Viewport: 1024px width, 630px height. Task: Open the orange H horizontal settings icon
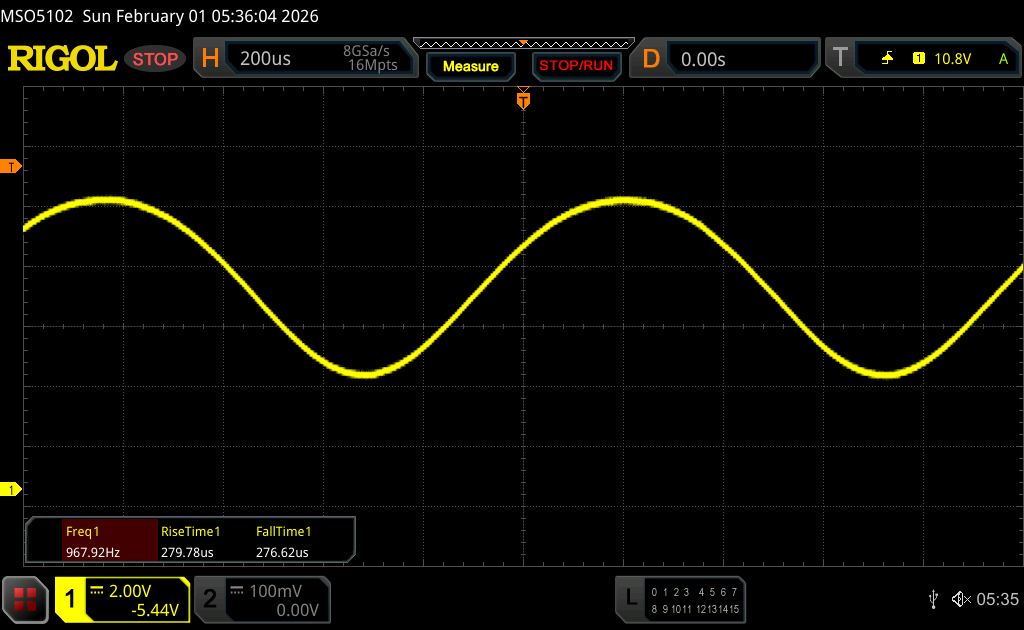tap(210, 59)
